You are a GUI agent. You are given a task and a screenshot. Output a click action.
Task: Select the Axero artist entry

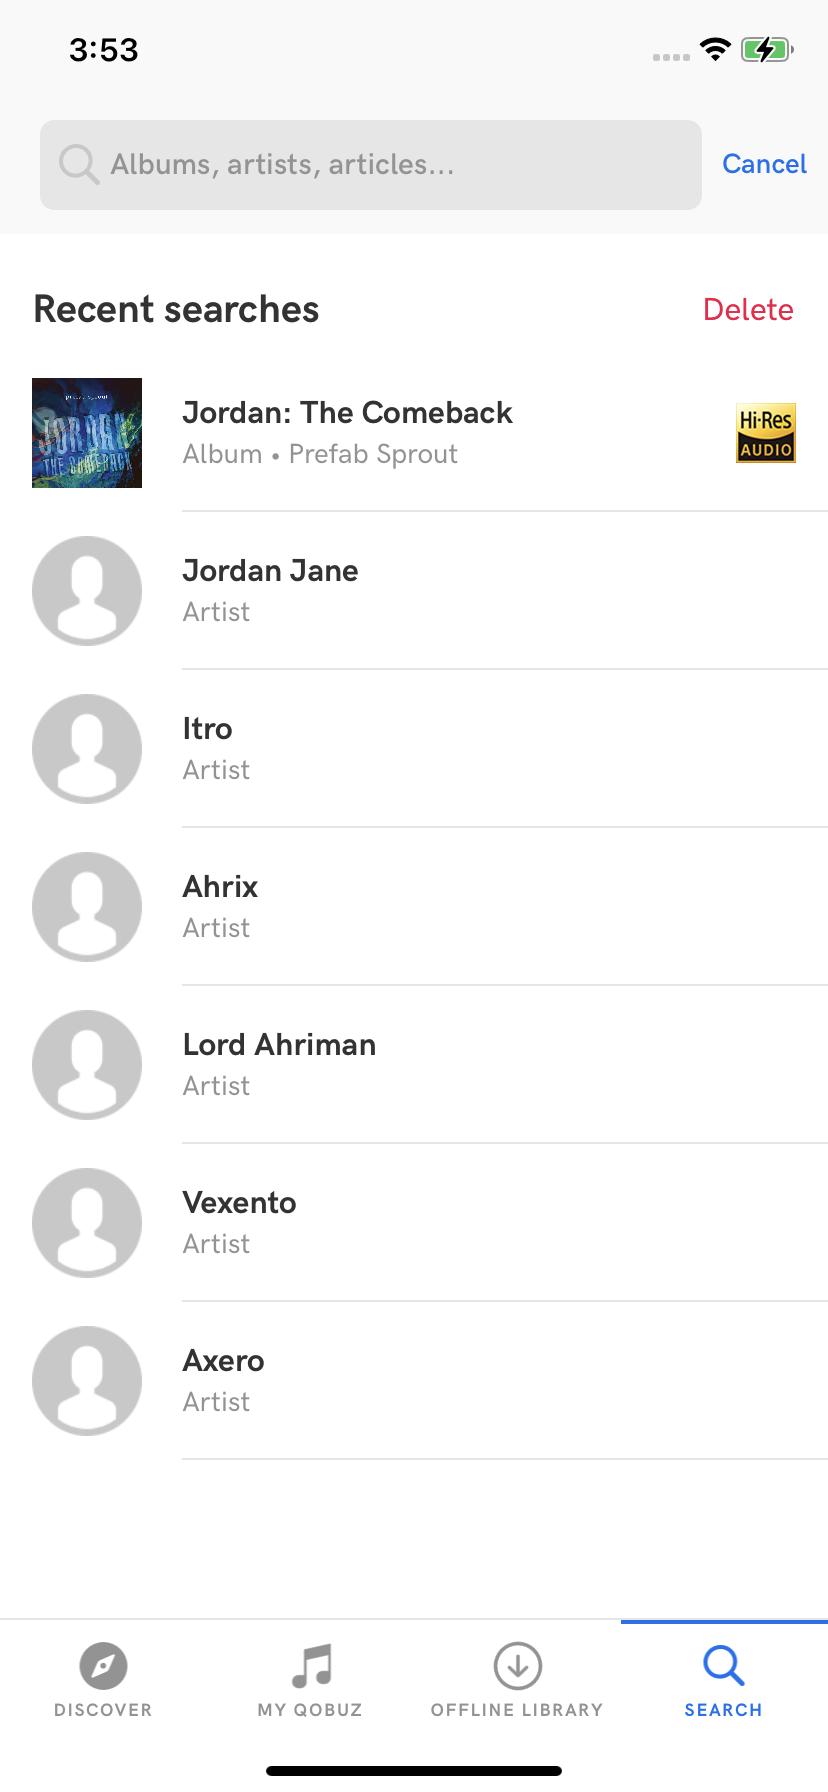[224, 1380]
